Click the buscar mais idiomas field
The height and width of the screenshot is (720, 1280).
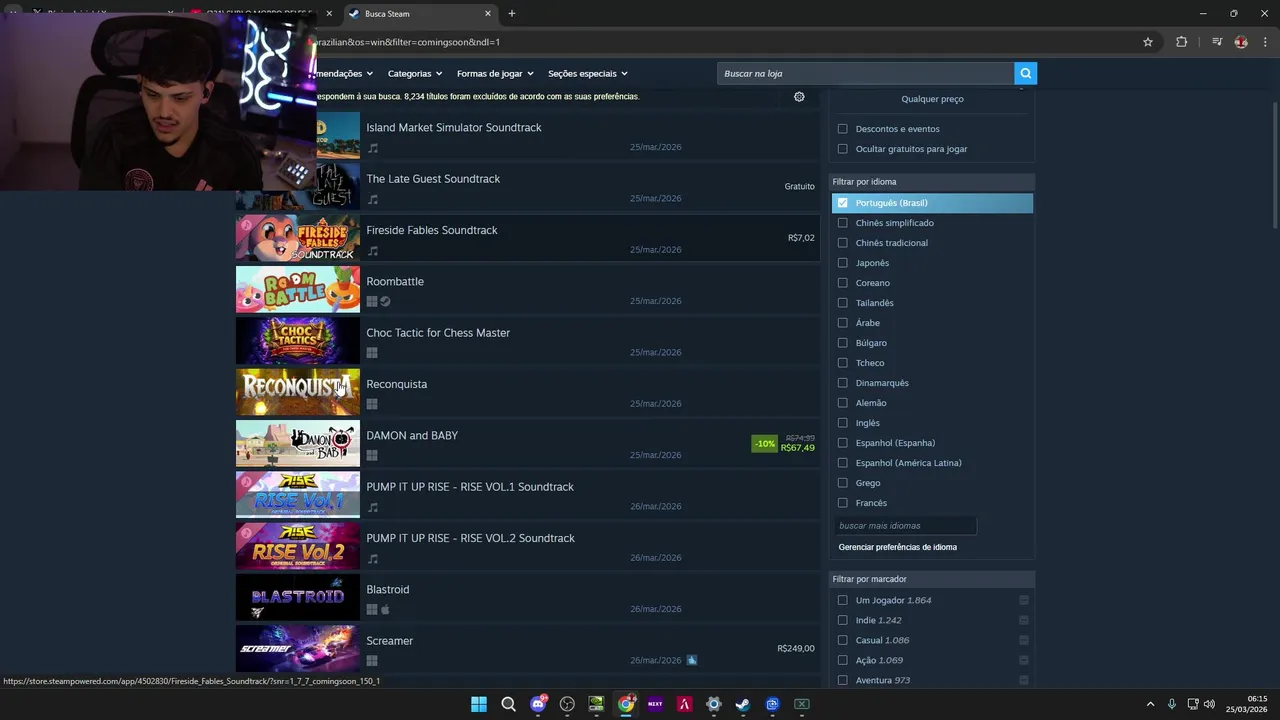pos(905,526)
